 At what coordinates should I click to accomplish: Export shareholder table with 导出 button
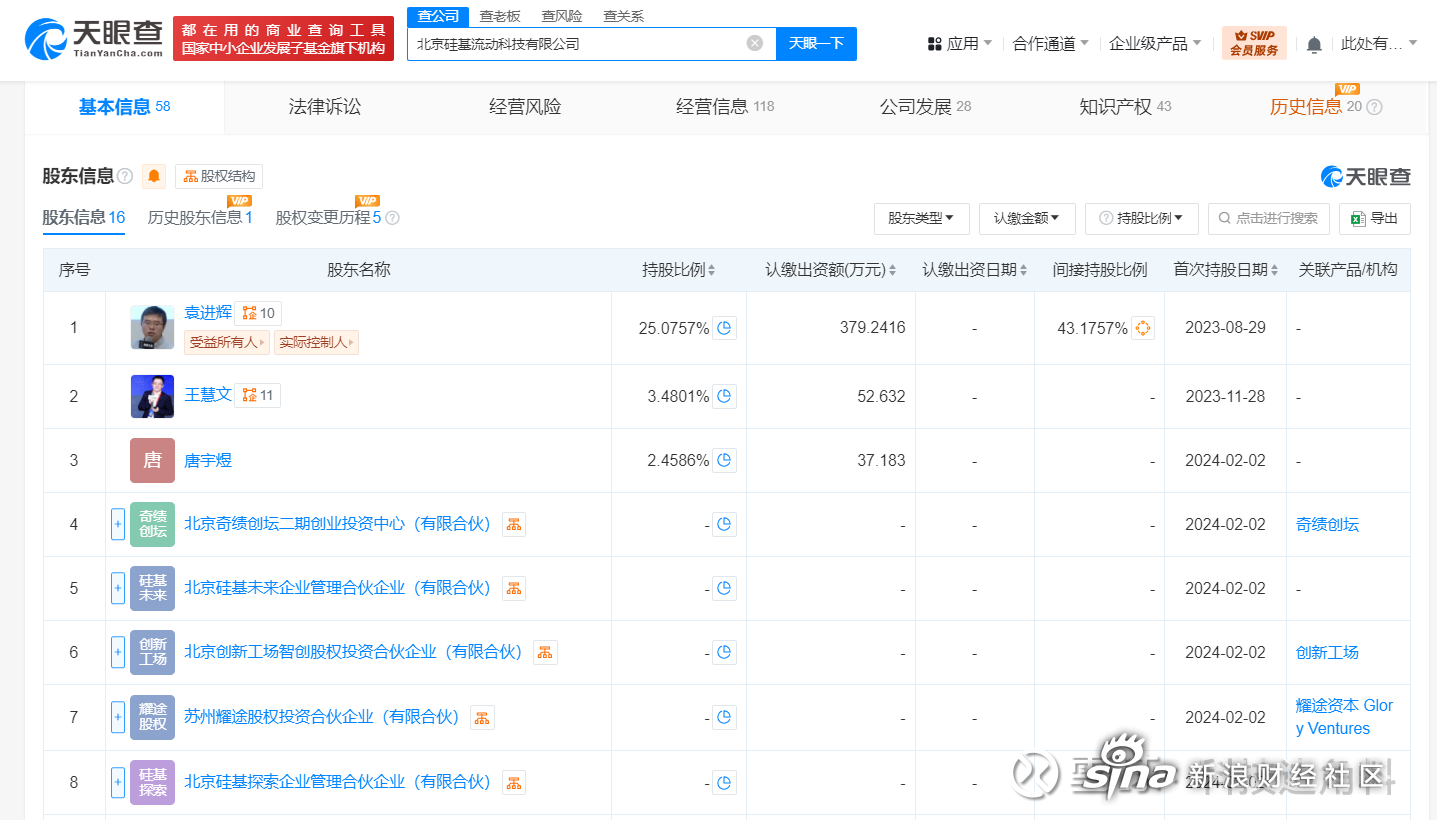(x=1375, y=218)
